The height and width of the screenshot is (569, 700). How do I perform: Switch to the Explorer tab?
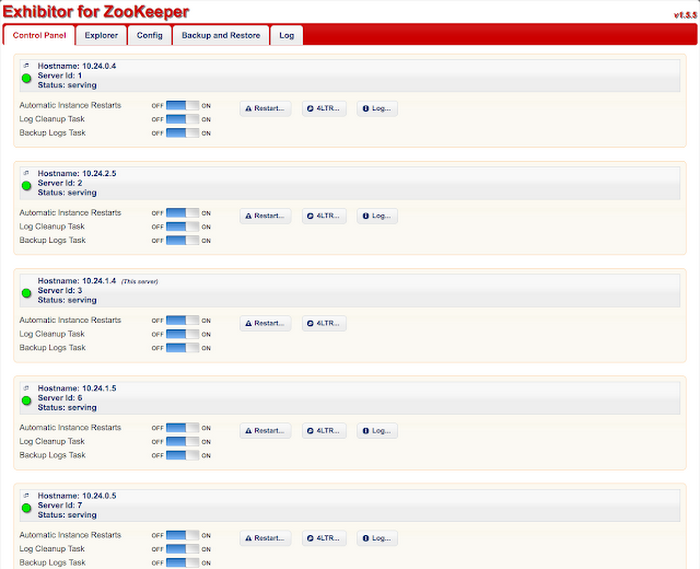pos(101,35)
